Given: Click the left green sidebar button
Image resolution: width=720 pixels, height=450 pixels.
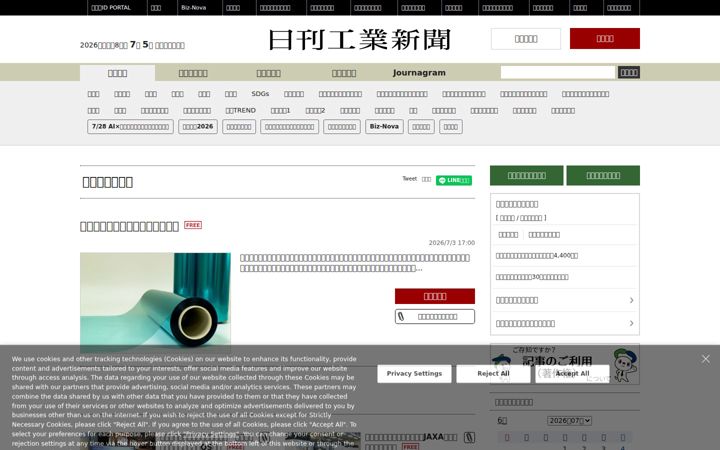Looking at the screenshot, I should click(x=527, y=175).
